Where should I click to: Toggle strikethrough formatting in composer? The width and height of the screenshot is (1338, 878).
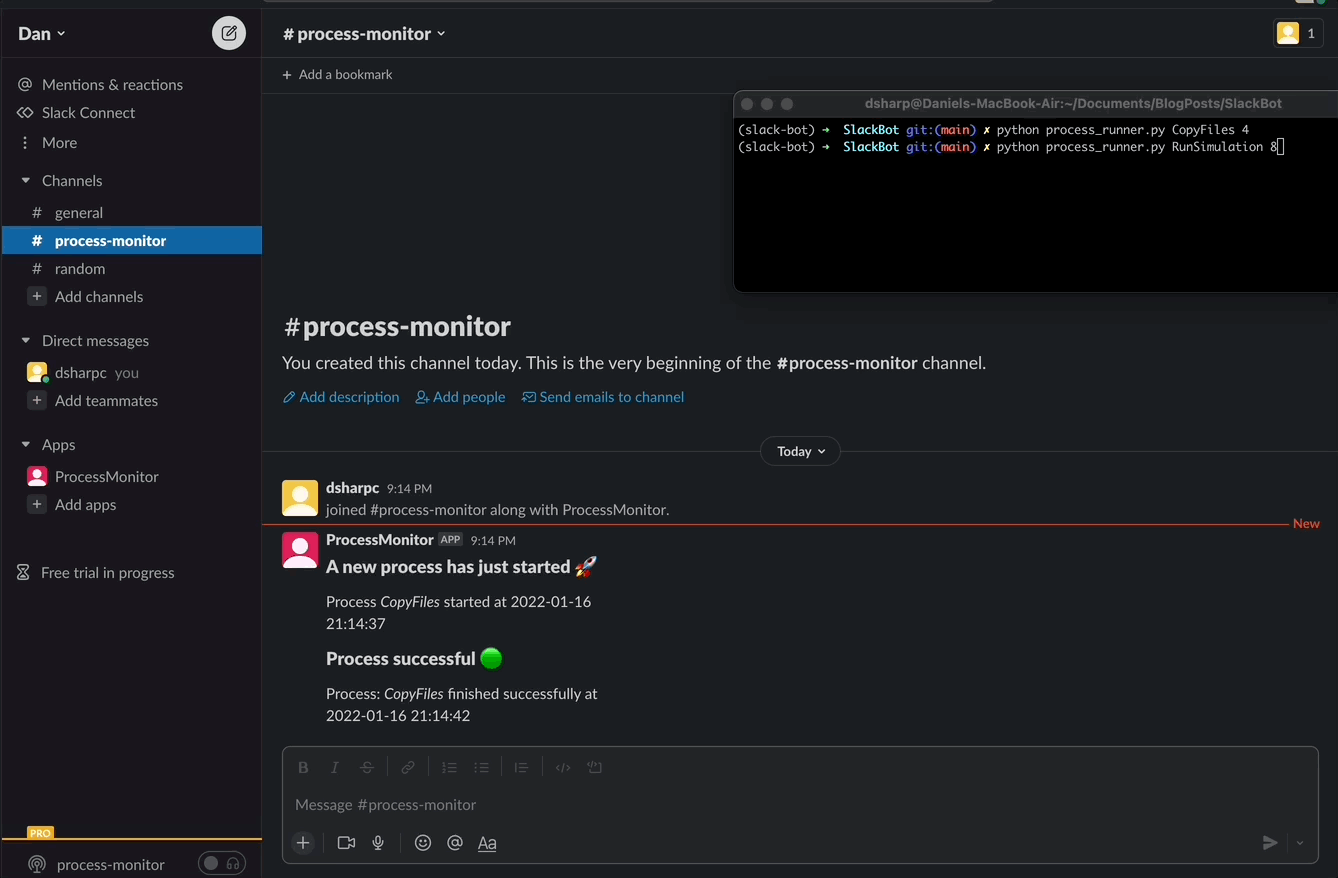(x=367, y=768)
